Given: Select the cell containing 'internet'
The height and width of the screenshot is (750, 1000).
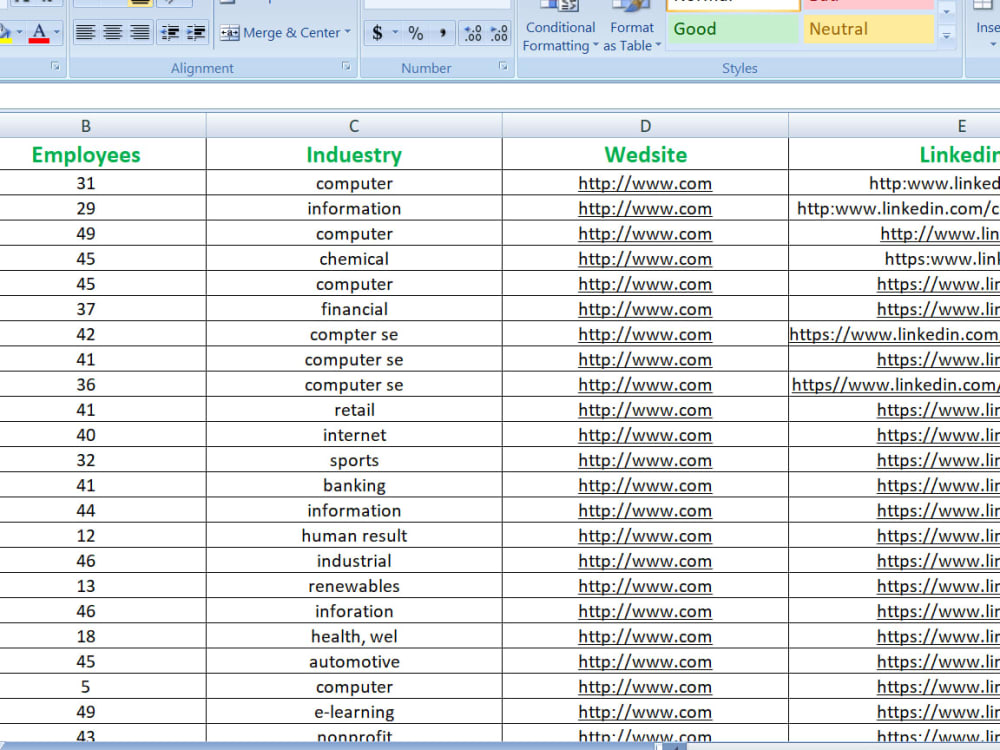Looking at the screenshot, I should pyautogui.click(x=354, y=435).
